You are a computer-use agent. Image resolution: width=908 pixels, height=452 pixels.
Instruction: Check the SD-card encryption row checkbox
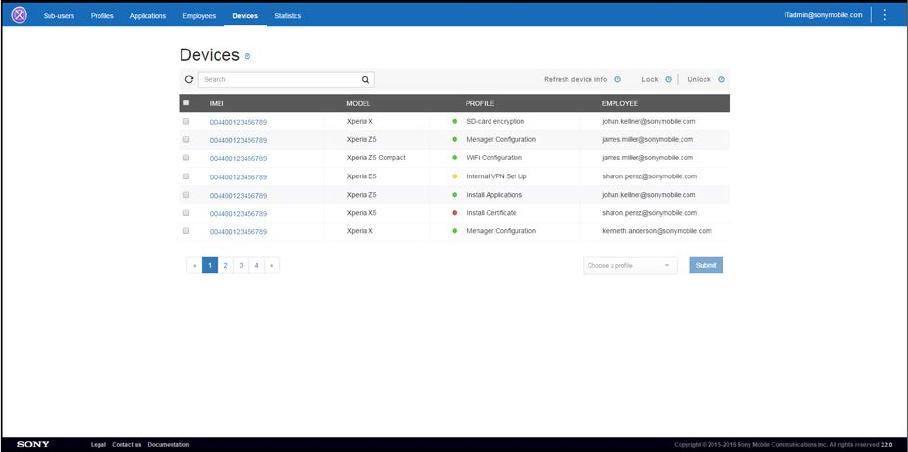tap(186, 122)
